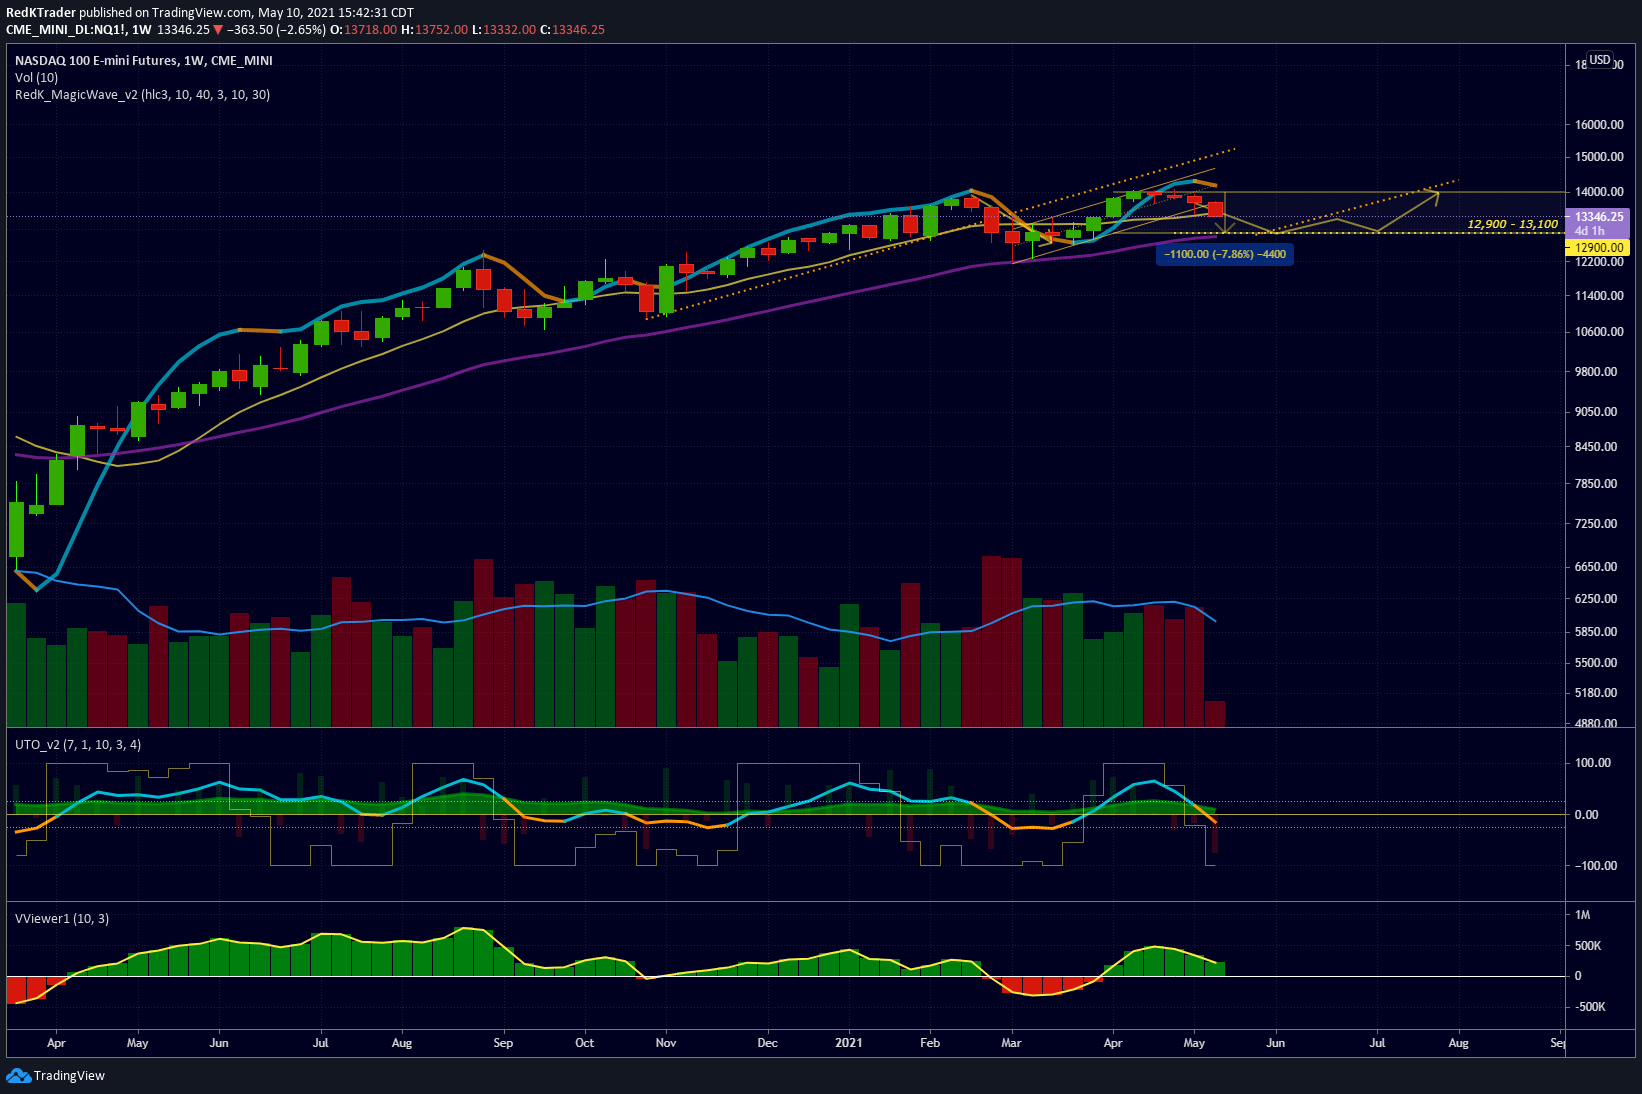
Task: Click the current price label 13346.25
Action: point(1598,216)
